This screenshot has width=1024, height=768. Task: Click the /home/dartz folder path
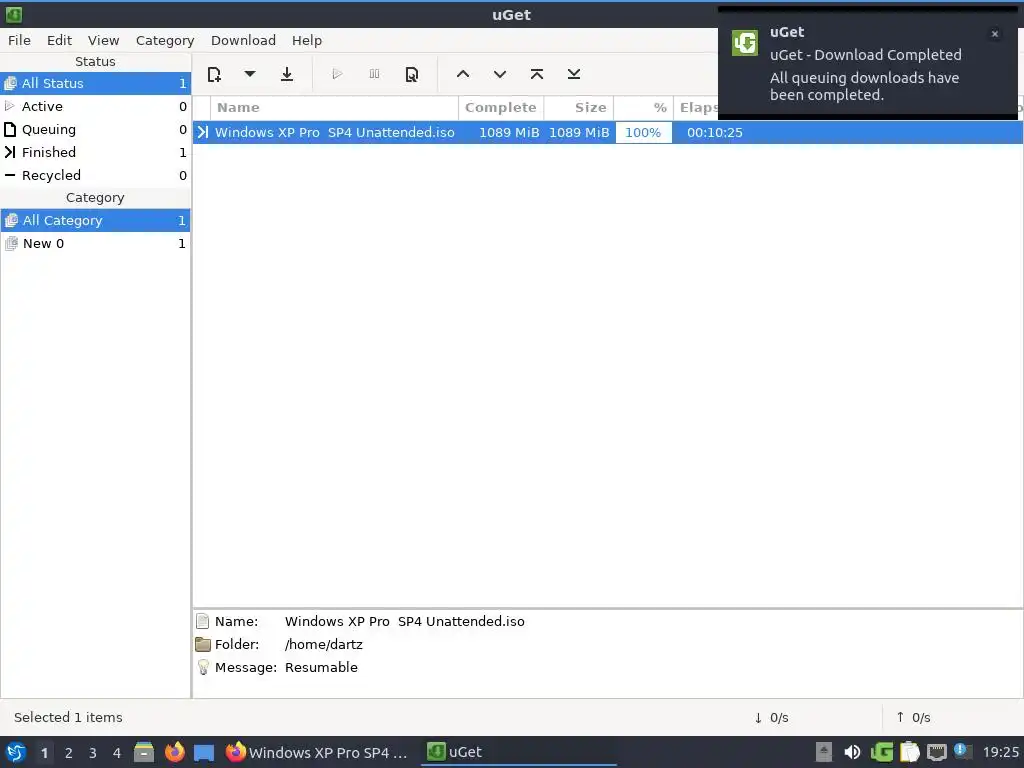323,645
